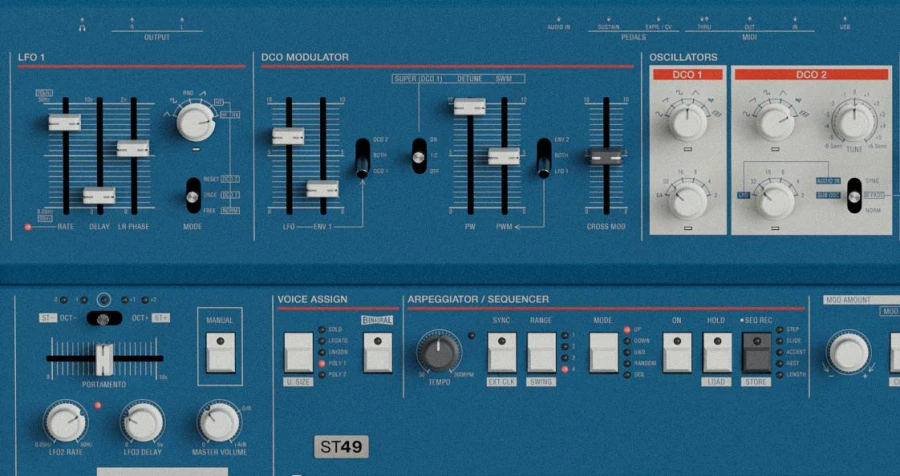Flip the DCO 2 SYNC / NORM switch
The height and width of the screenshot is (476, 900).
tap(854, 196)
